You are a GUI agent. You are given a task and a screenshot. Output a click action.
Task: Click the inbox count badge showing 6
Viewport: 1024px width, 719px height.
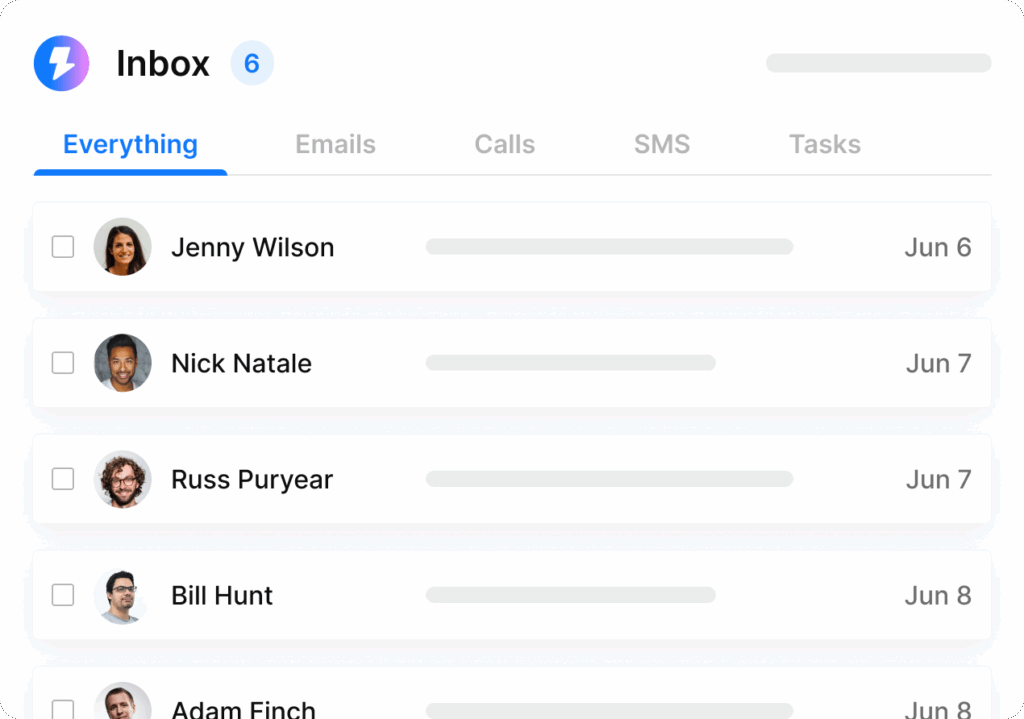[252, 63]
